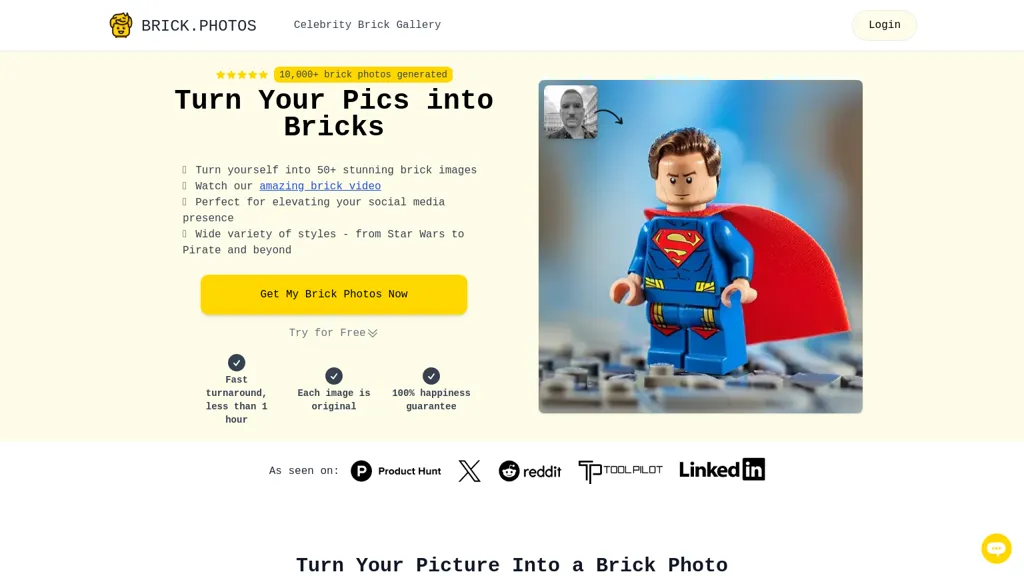The image size is (1024, 576).
Task: Open the chat widget bubble
Action: [996, 548]
